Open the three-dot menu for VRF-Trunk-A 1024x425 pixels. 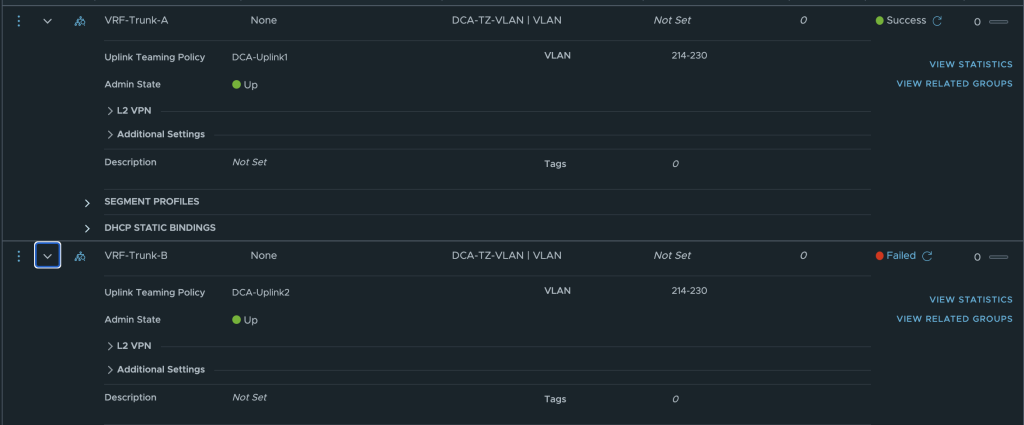pyautogui.click(x=18, y=21)
